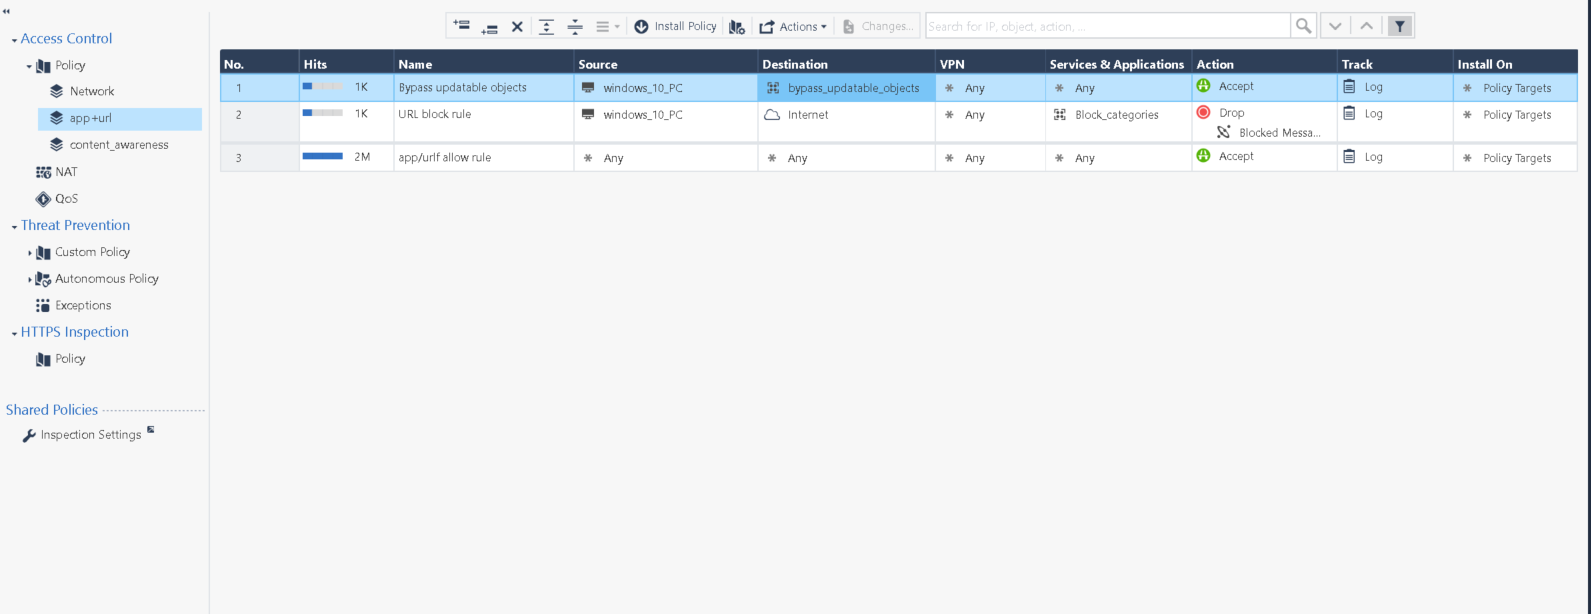This screenshot has width=1591, height=614.
Task: Click the policy book icon next to Install Policy
Action: [737, 27]
